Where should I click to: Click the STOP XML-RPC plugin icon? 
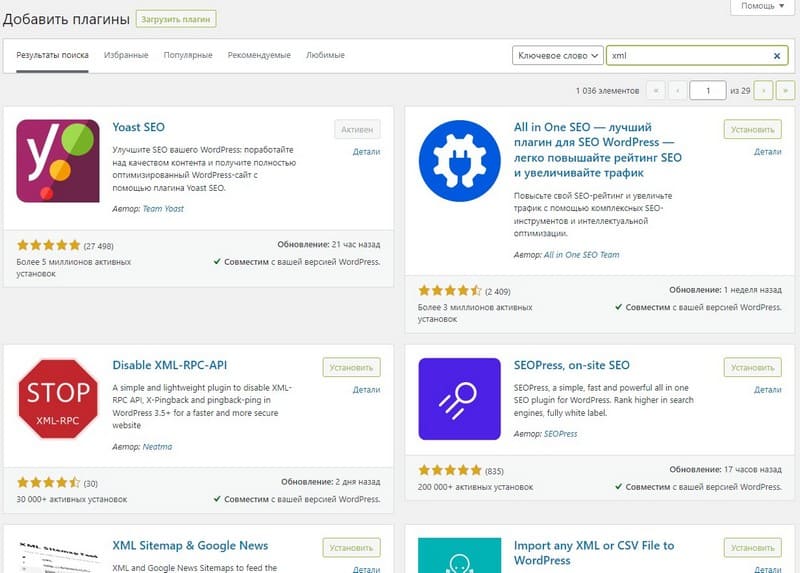pos(58,398)
